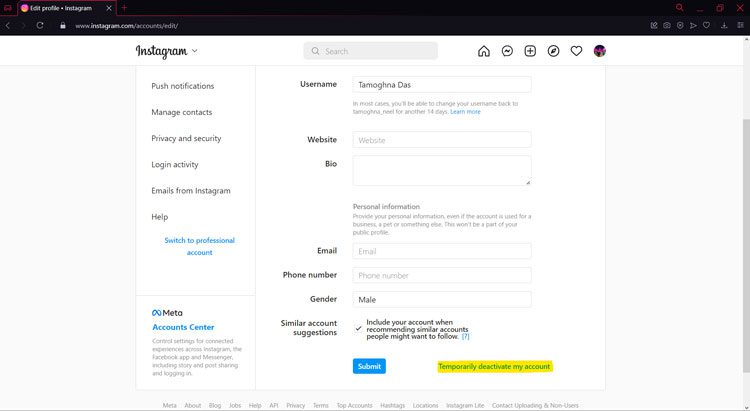Click Jobs footer link

pyautogui.click(x=235, y=405)
